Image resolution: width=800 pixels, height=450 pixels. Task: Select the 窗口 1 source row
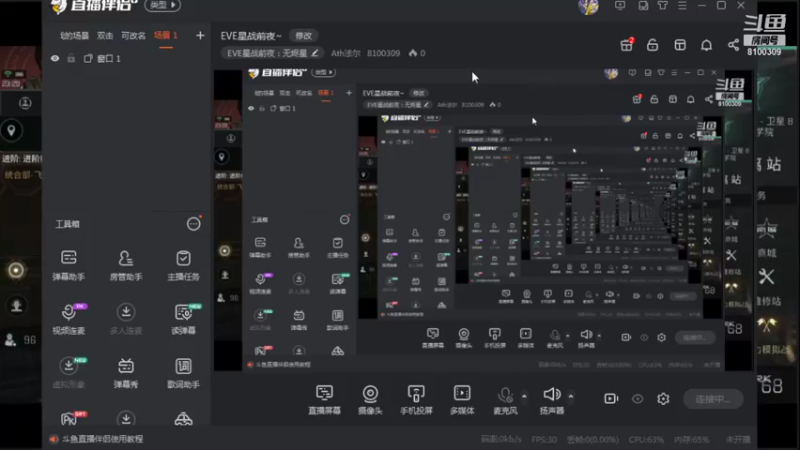[x=128, y=59]
